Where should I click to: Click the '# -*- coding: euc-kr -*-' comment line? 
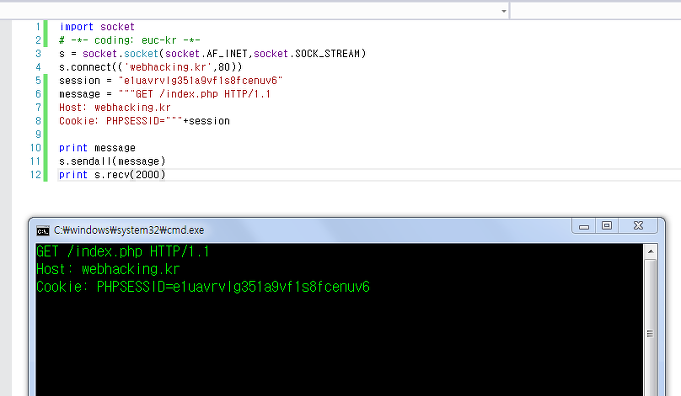pyautogui.click(x=129, y=40)
